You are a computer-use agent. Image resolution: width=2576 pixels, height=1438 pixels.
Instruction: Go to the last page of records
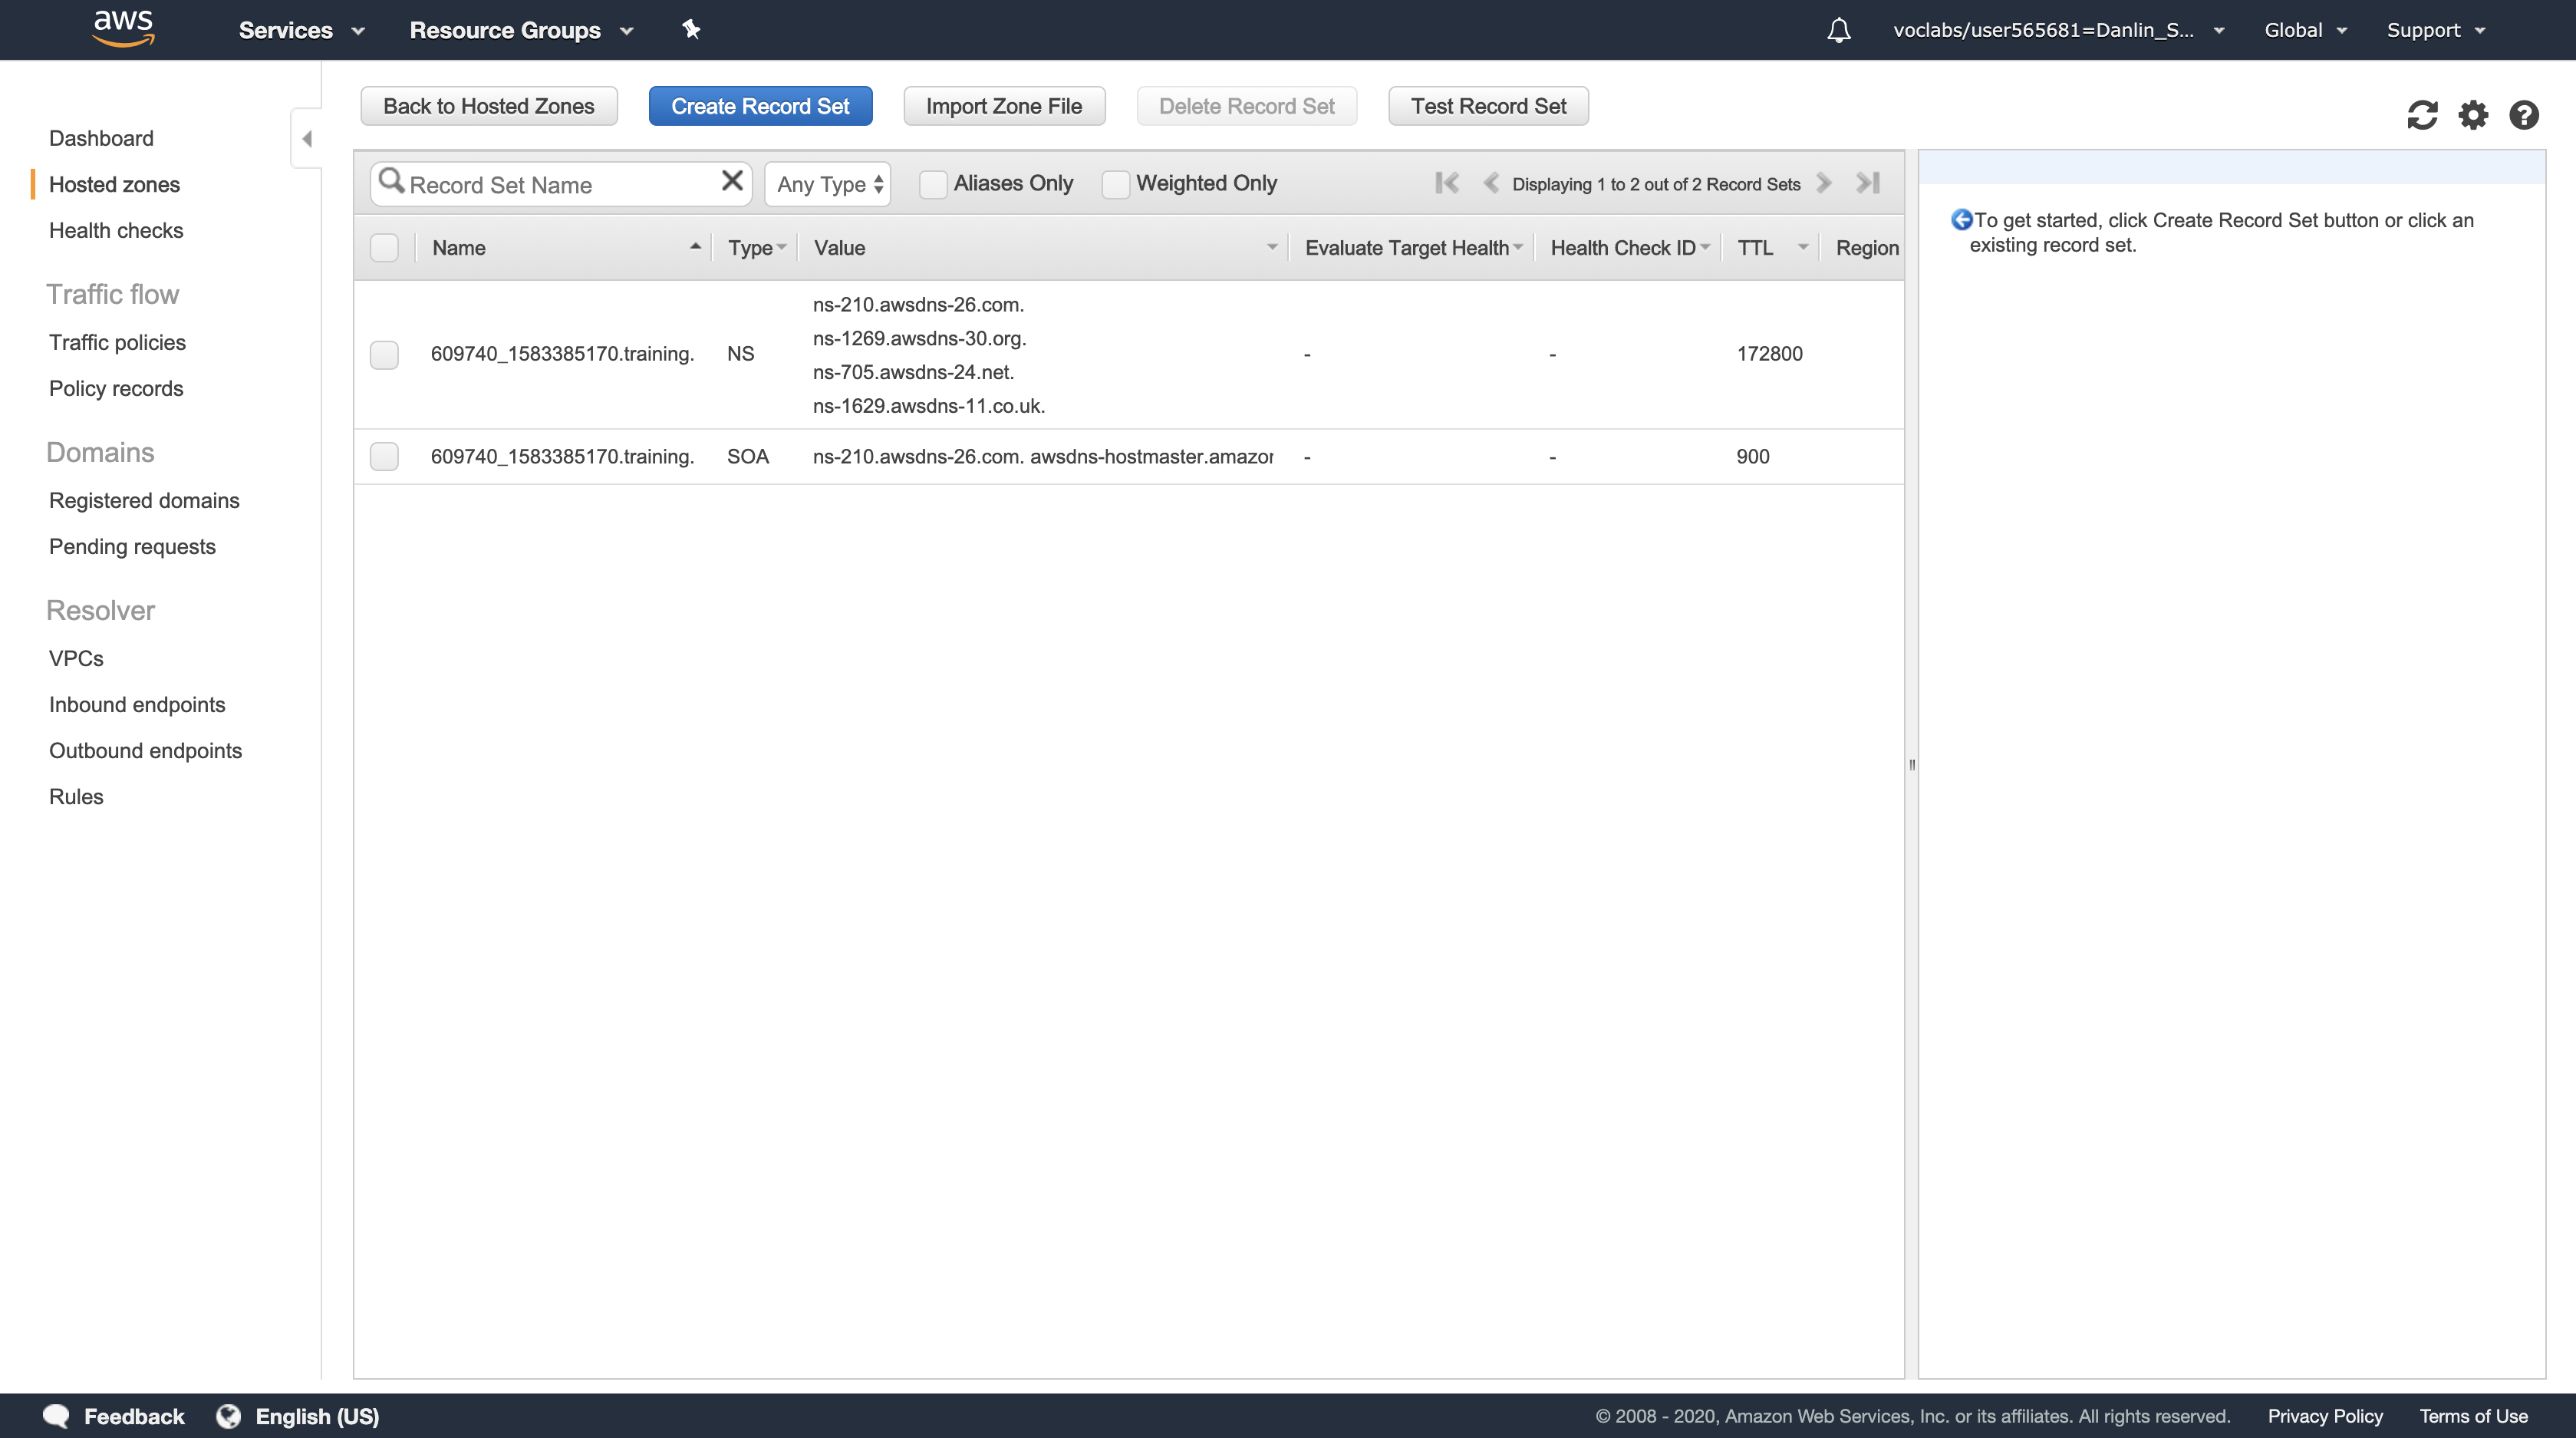tap(1867, 183)
